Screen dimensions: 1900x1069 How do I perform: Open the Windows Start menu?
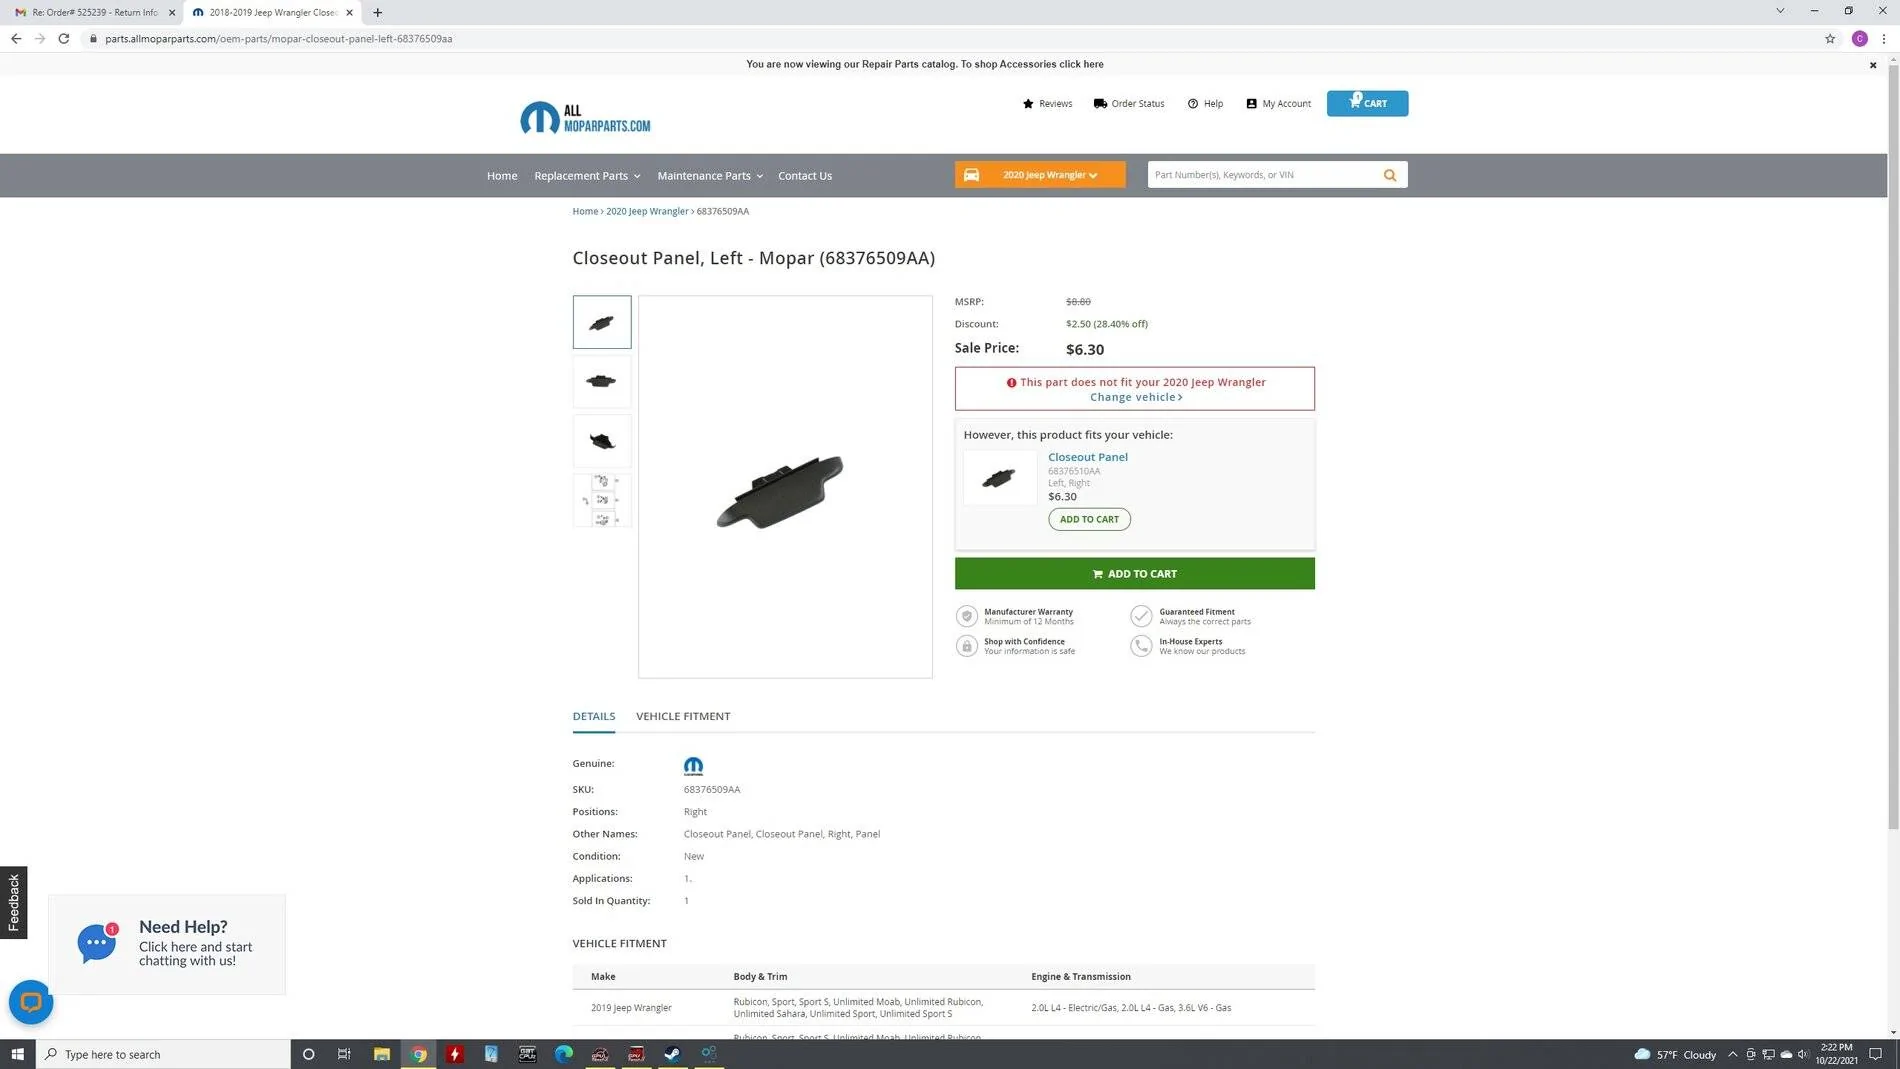pyautogui.click(x=18, y=1054)
